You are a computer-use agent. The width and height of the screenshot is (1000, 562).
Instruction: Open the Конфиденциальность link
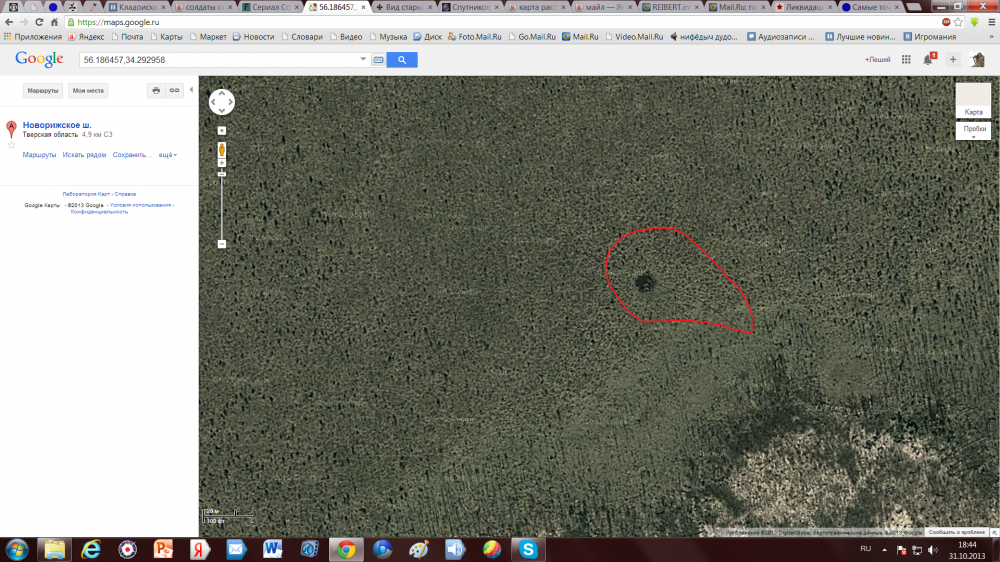coord(99,212)
